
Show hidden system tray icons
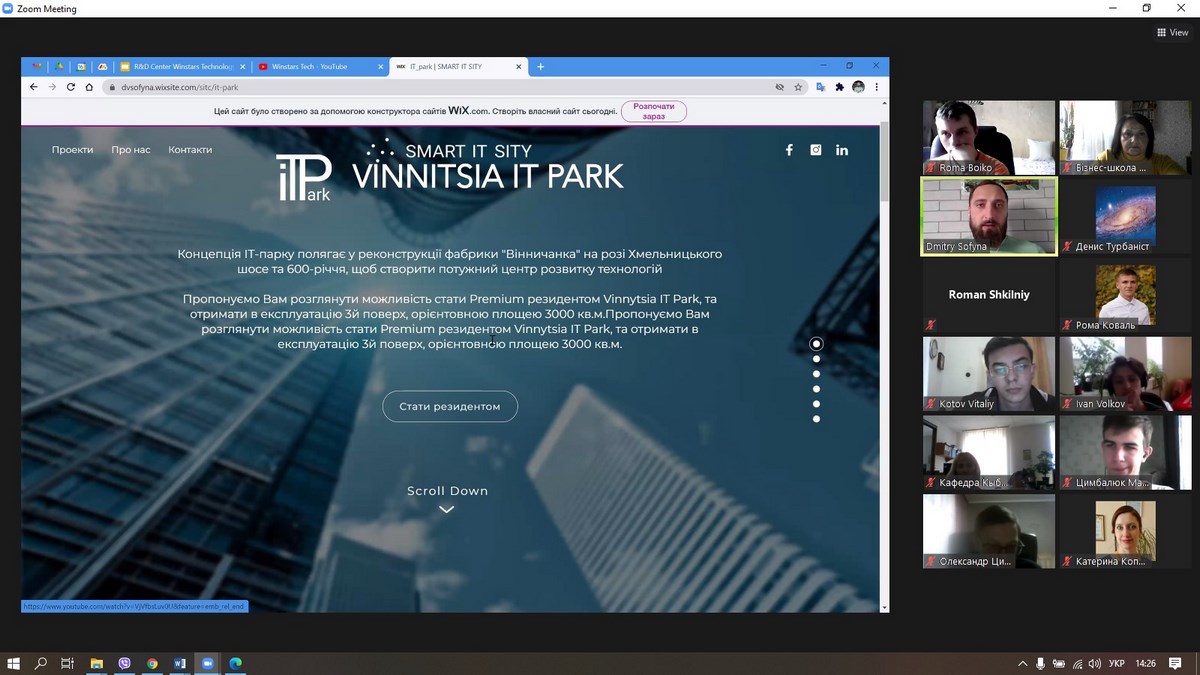(1022, 663)
